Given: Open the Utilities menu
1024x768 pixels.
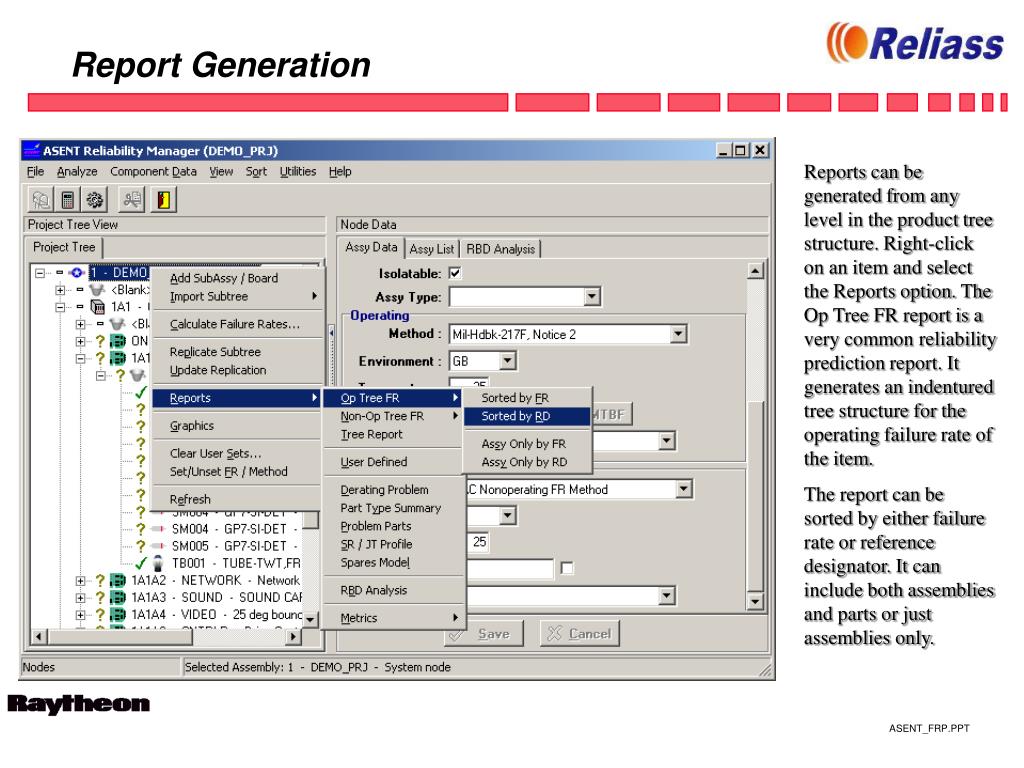Looking at the screenshot, I should (x=298, y=171).
